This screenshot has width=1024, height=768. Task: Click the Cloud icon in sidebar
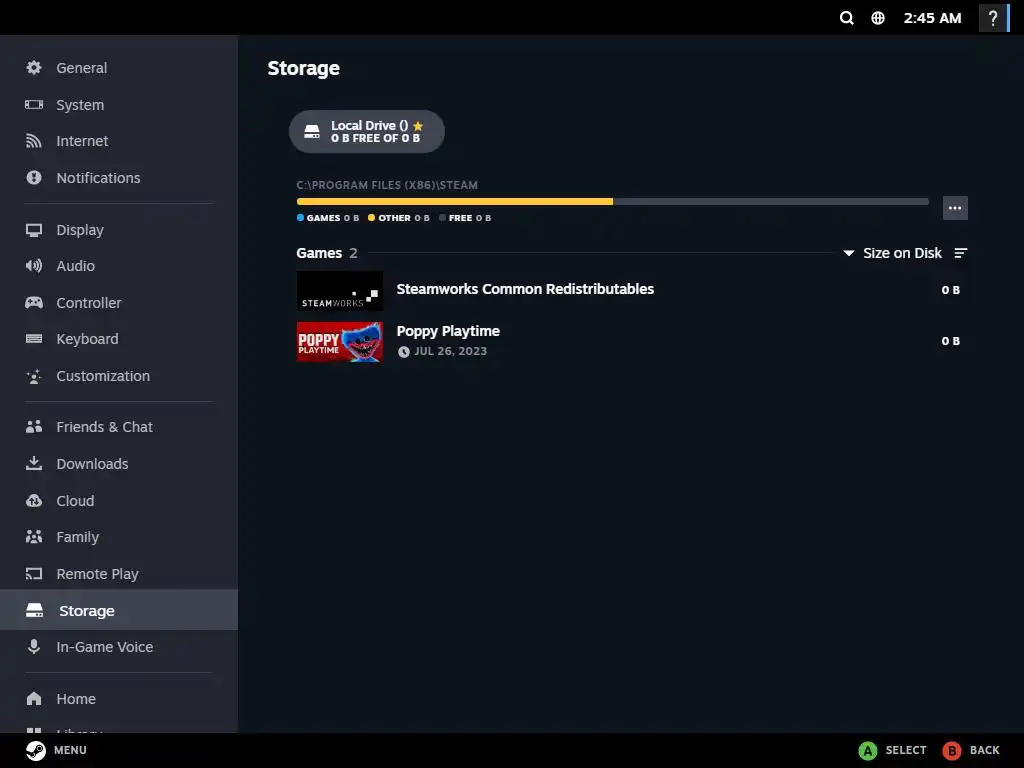point(34,500)
